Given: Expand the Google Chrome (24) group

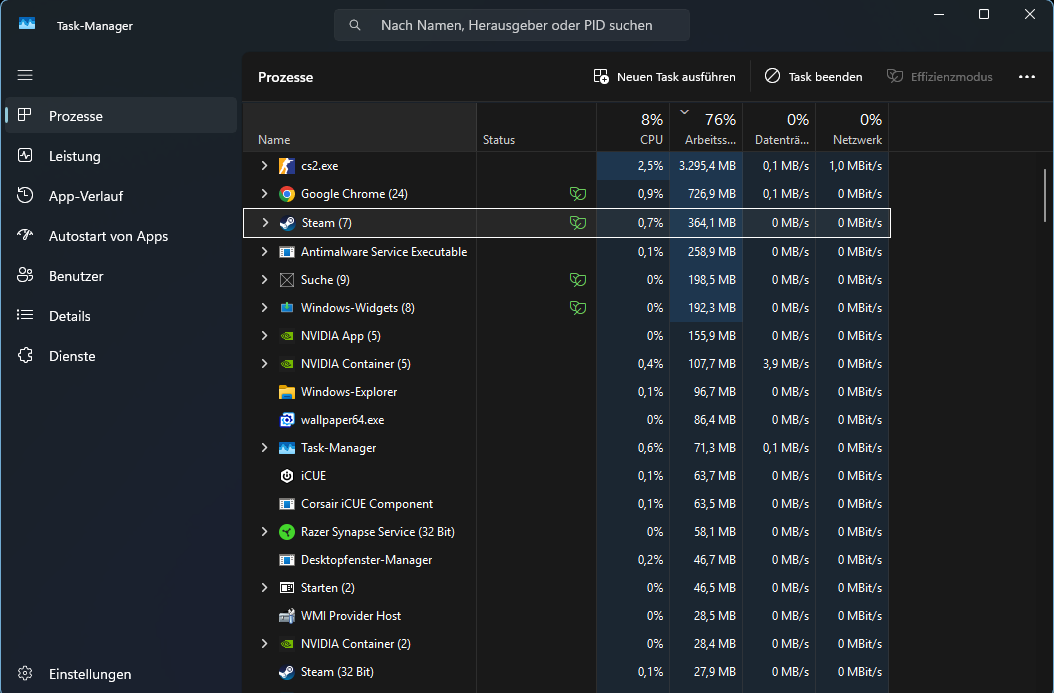Looking at the screenshot, I should pos(264,194).
